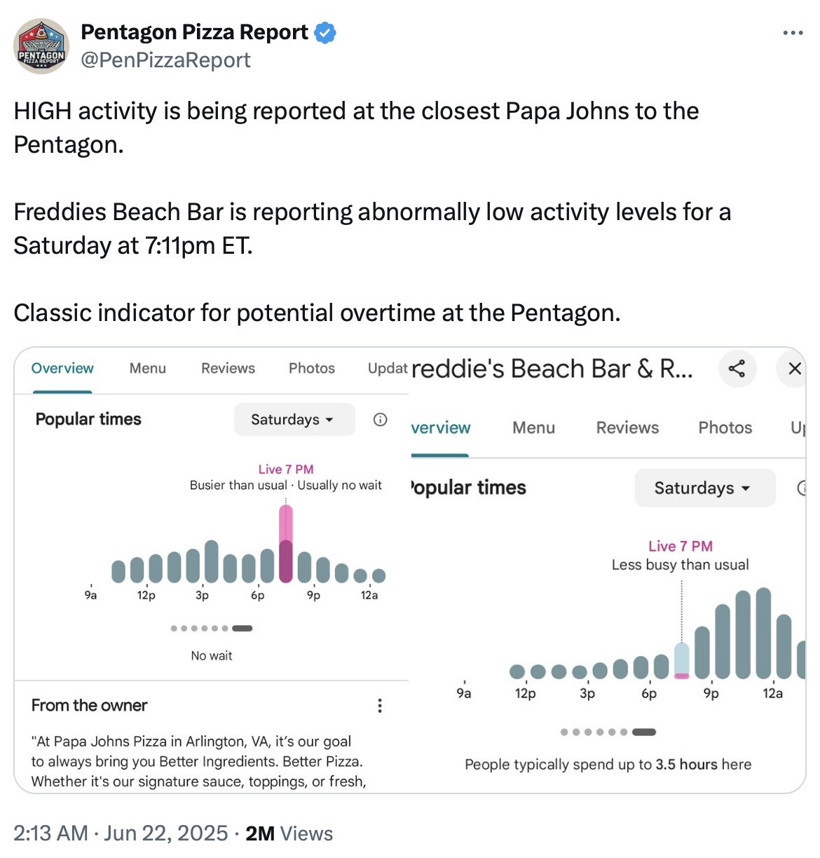Click the day pagination dots under Freddie's chart

coord(609,732)
